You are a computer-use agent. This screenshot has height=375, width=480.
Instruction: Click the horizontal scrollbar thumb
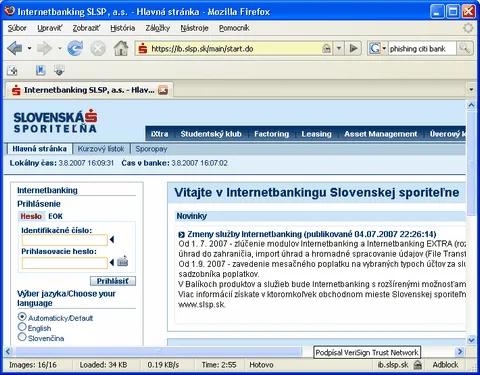tap(158, 351)
